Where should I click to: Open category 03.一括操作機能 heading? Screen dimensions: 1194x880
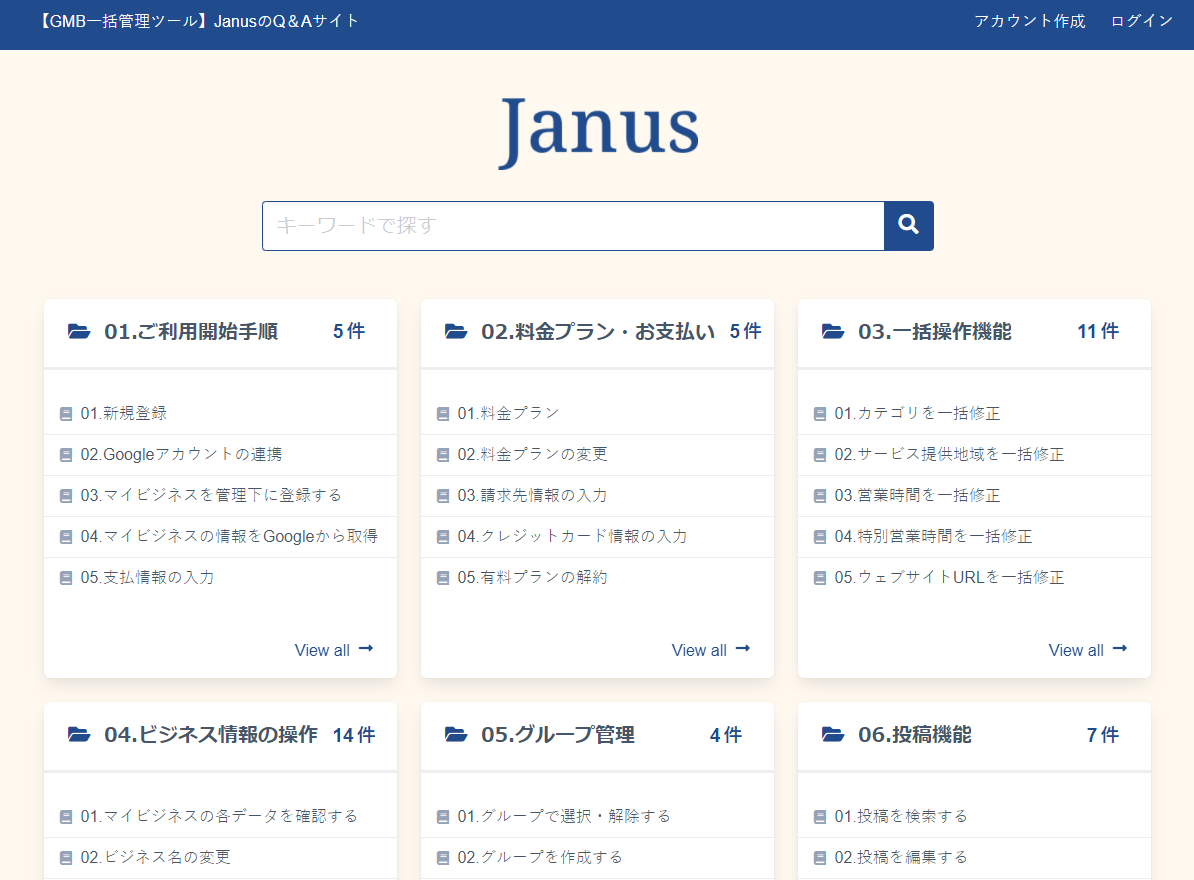tap(935, 332)
